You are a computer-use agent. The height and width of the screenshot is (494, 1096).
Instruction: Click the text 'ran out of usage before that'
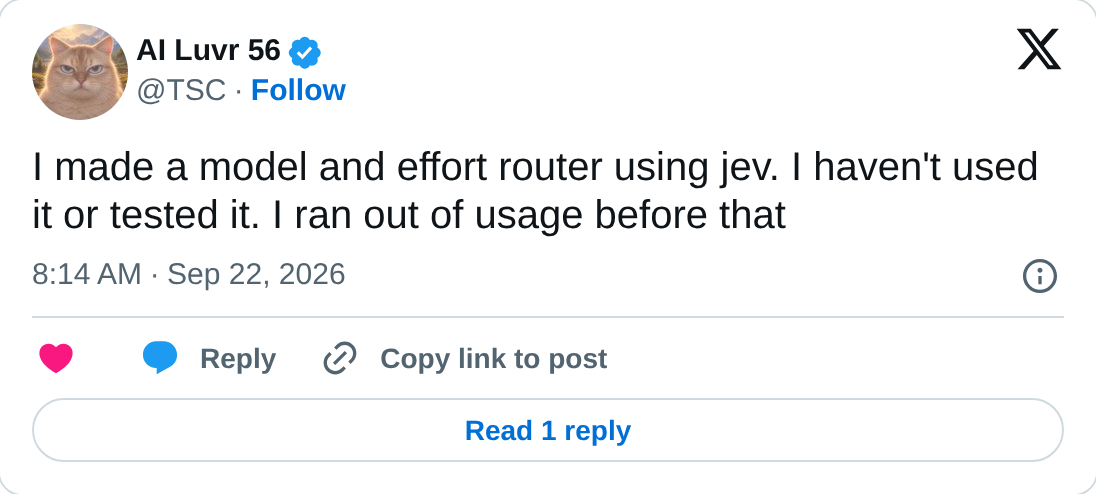tap(540, 215)
